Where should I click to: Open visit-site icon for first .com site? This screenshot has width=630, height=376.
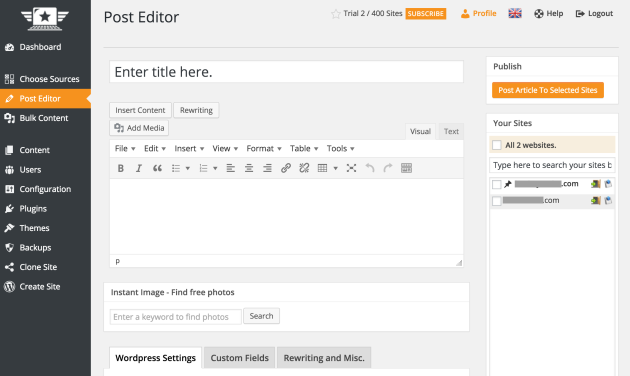(608, 184)
